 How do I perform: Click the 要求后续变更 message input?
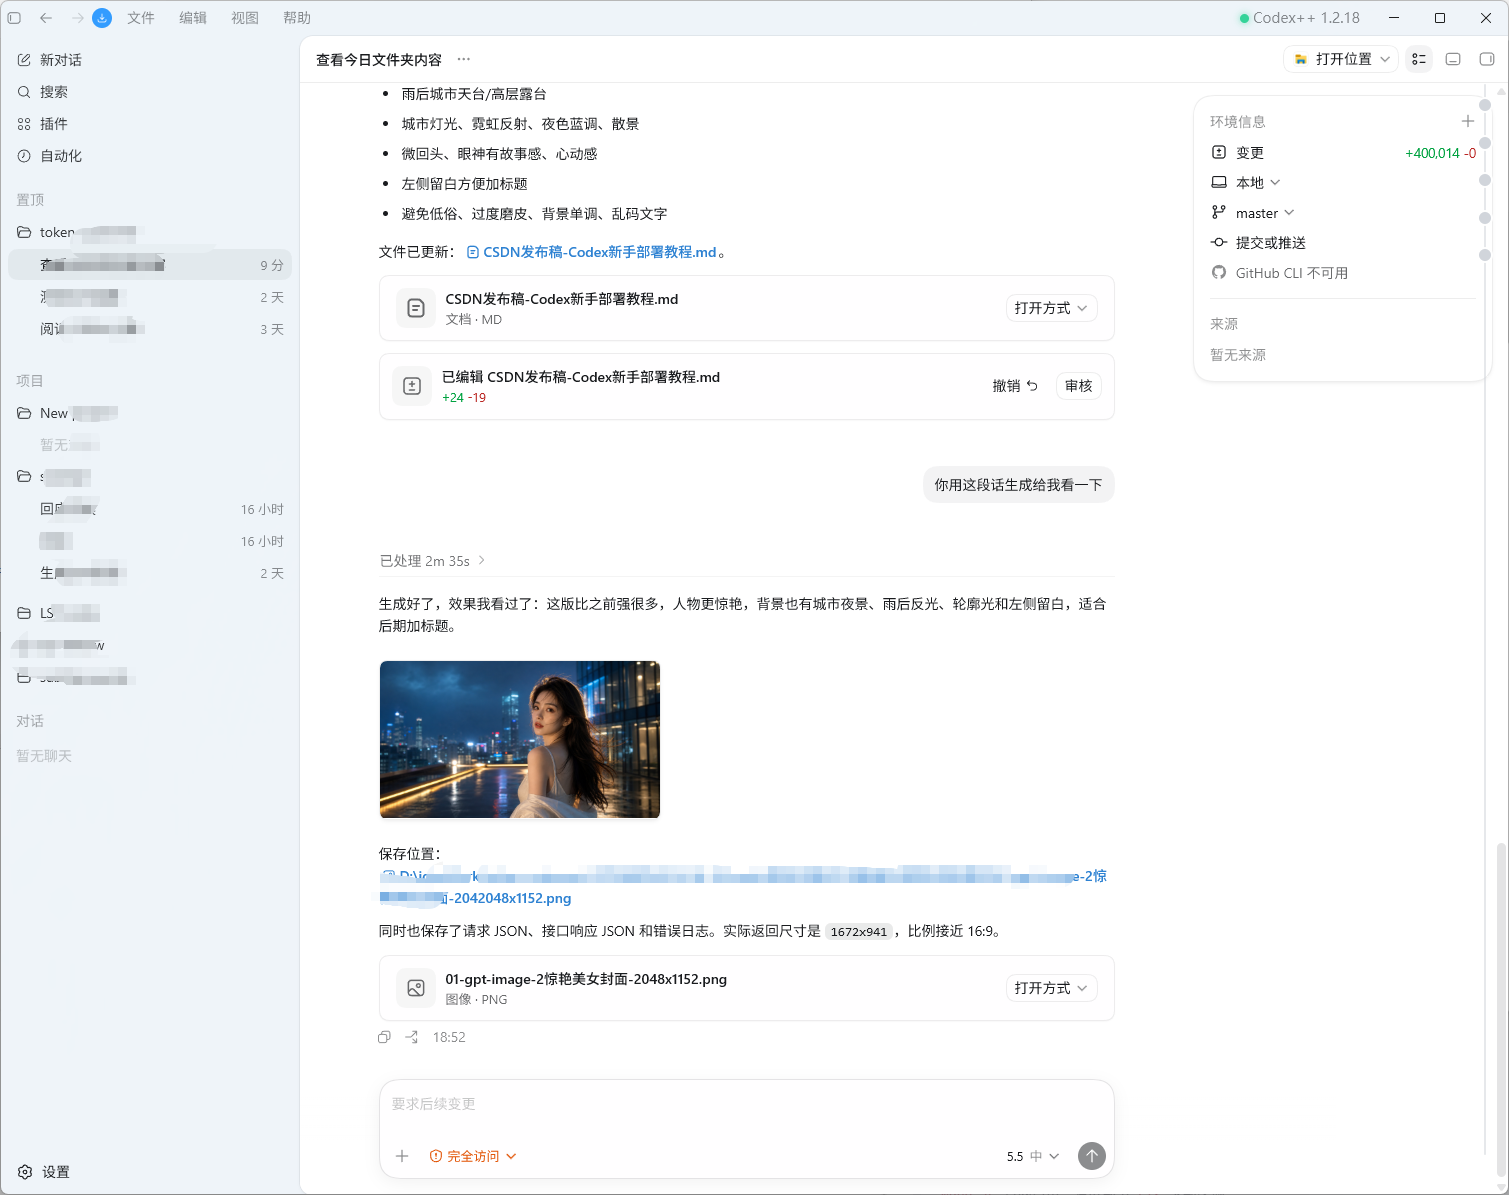[746, 1104]
